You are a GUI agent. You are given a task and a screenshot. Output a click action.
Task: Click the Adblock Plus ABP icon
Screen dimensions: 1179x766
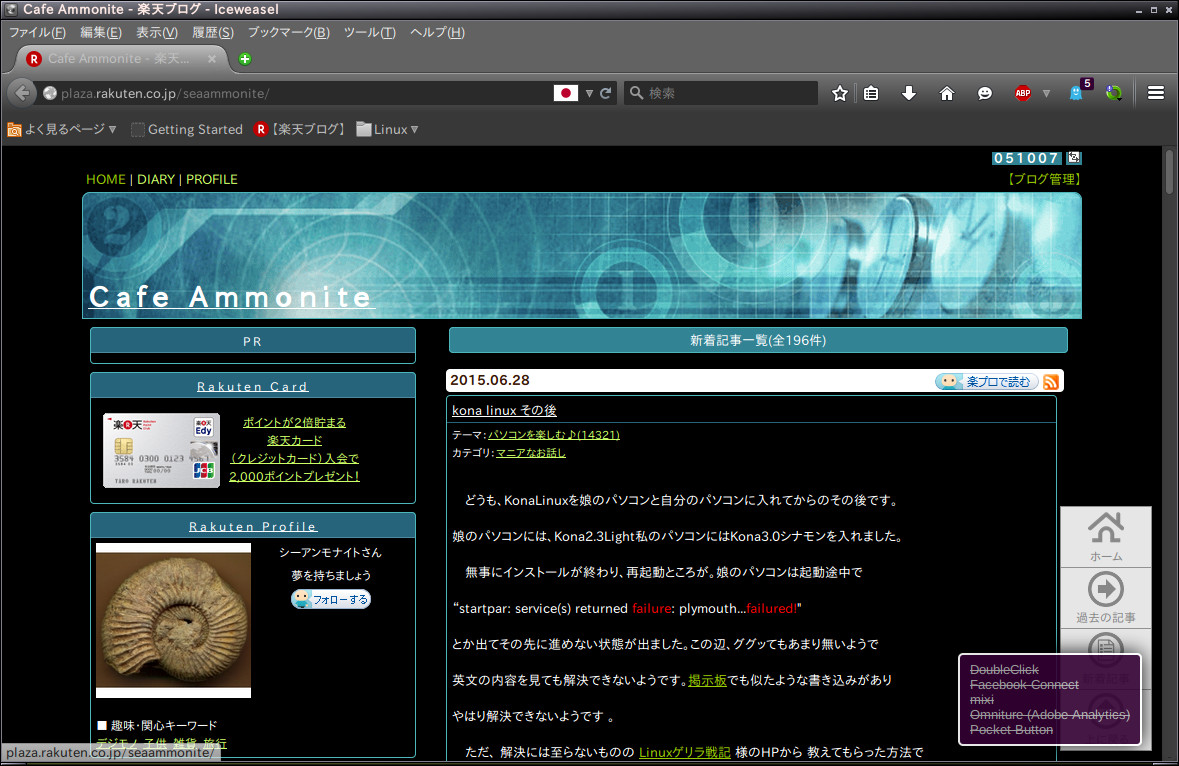[x=1022, y=93]
